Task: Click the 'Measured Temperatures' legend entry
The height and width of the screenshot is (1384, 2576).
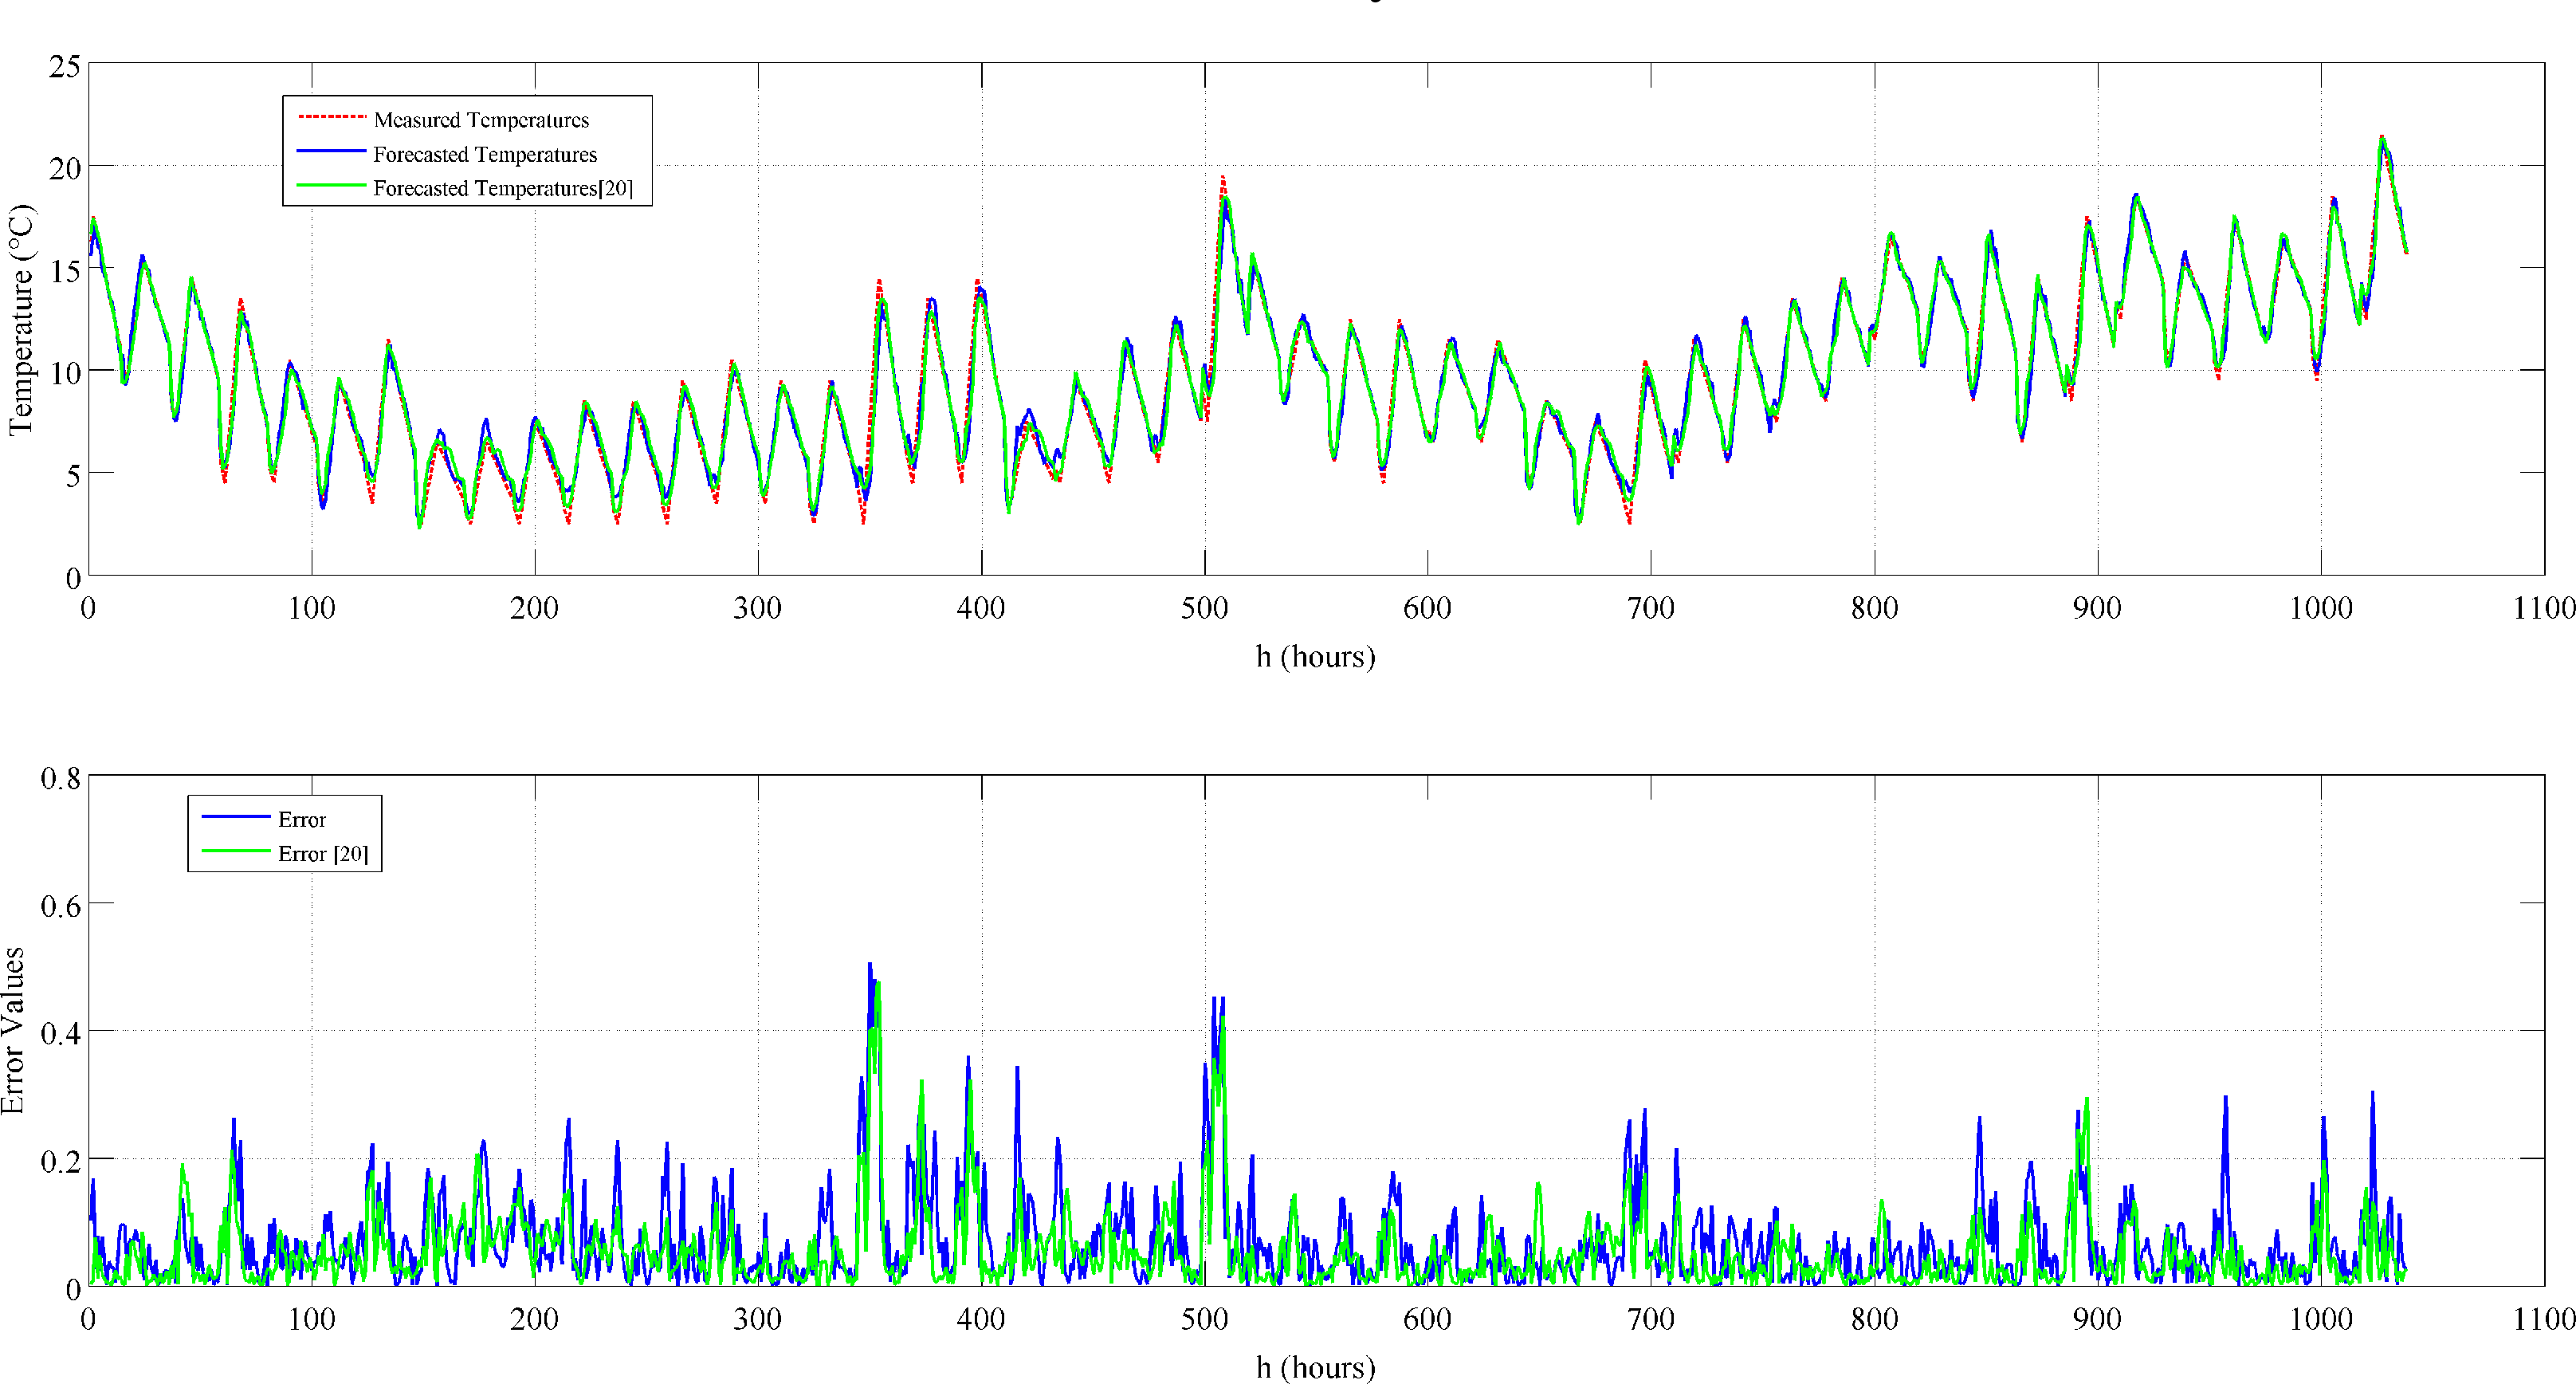Action: click(x=481, y=120)
